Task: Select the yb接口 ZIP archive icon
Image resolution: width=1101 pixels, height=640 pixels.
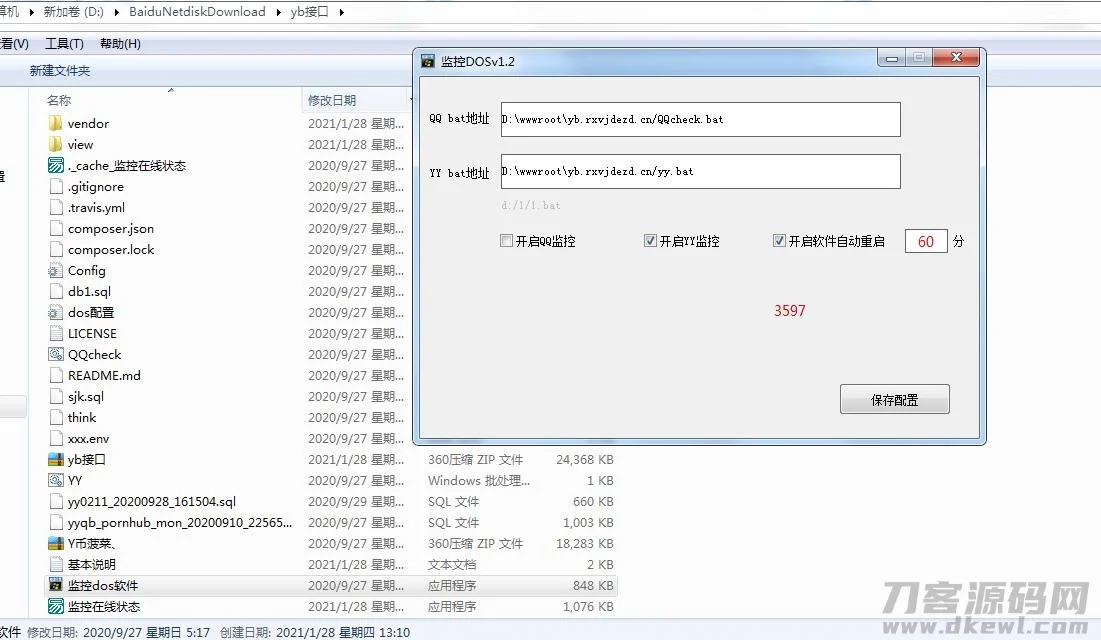Action: coord(56,459)
